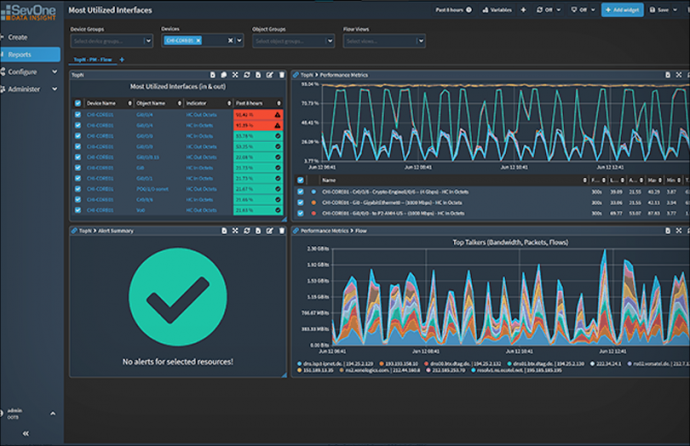This screenshot has width=690, height=446.
Task: Remove the CHI-CORE01 chip from Devices filter
Action: click(198, 40)
